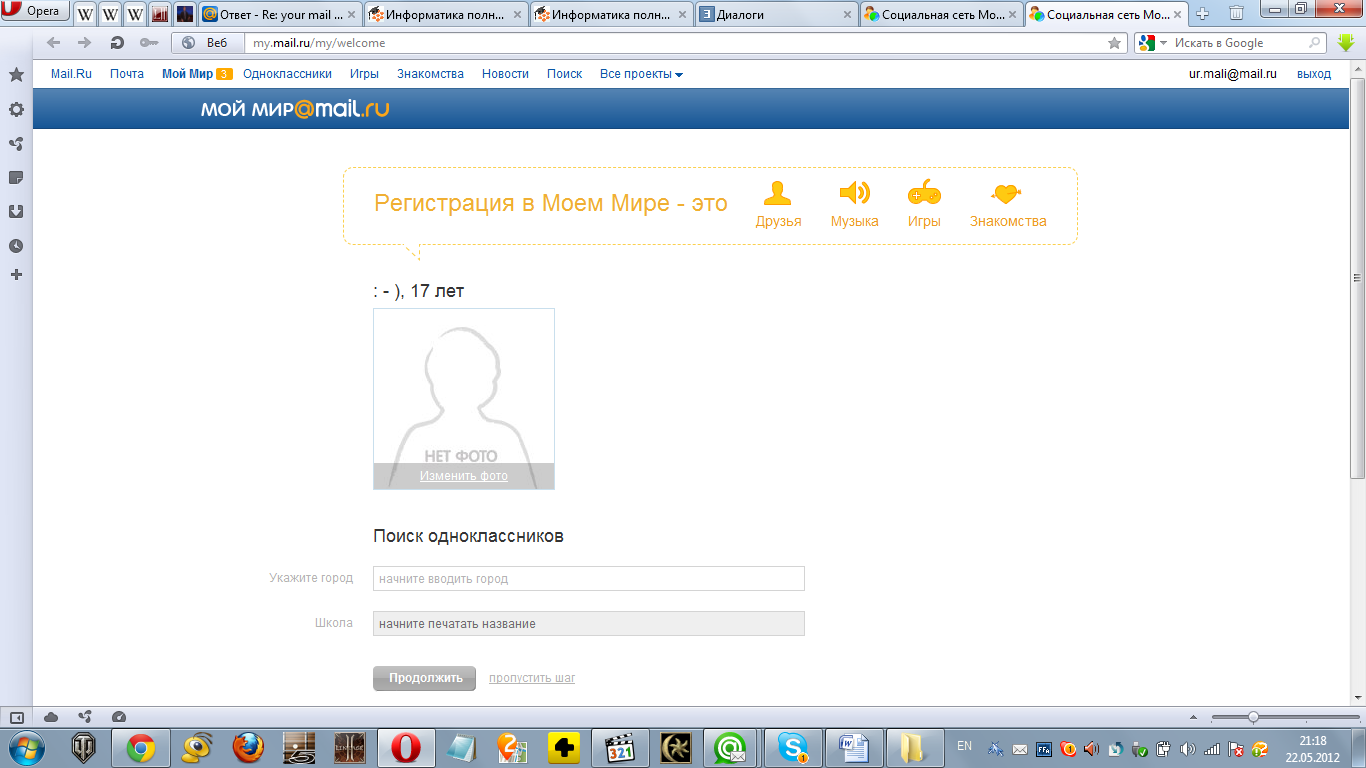Open the Opera main menu button
The height and width of the screenshot is (768, 1366).
tap(36, 11)
